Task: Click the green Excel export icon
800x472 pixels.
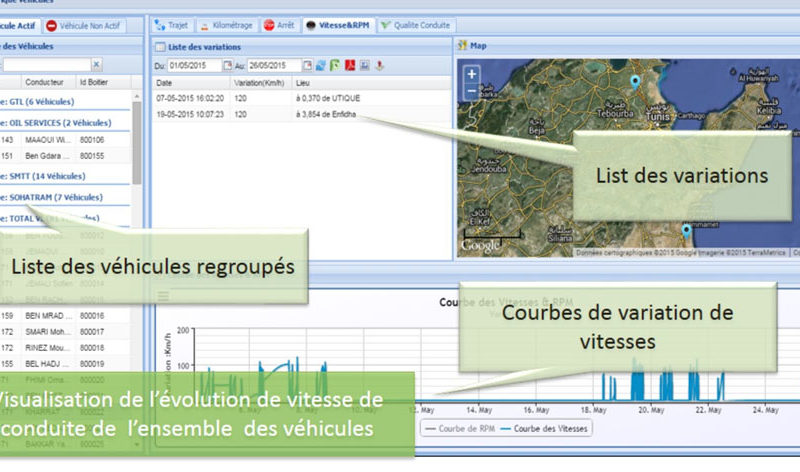Action: [336, 65]
